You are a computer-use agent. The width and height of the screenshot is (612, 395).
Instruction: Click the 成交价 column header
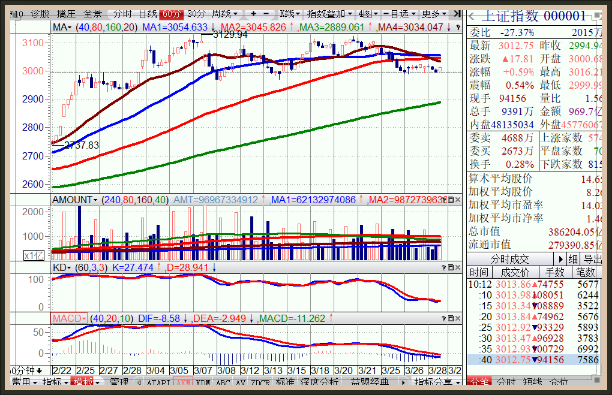click(x=515, y=272)
